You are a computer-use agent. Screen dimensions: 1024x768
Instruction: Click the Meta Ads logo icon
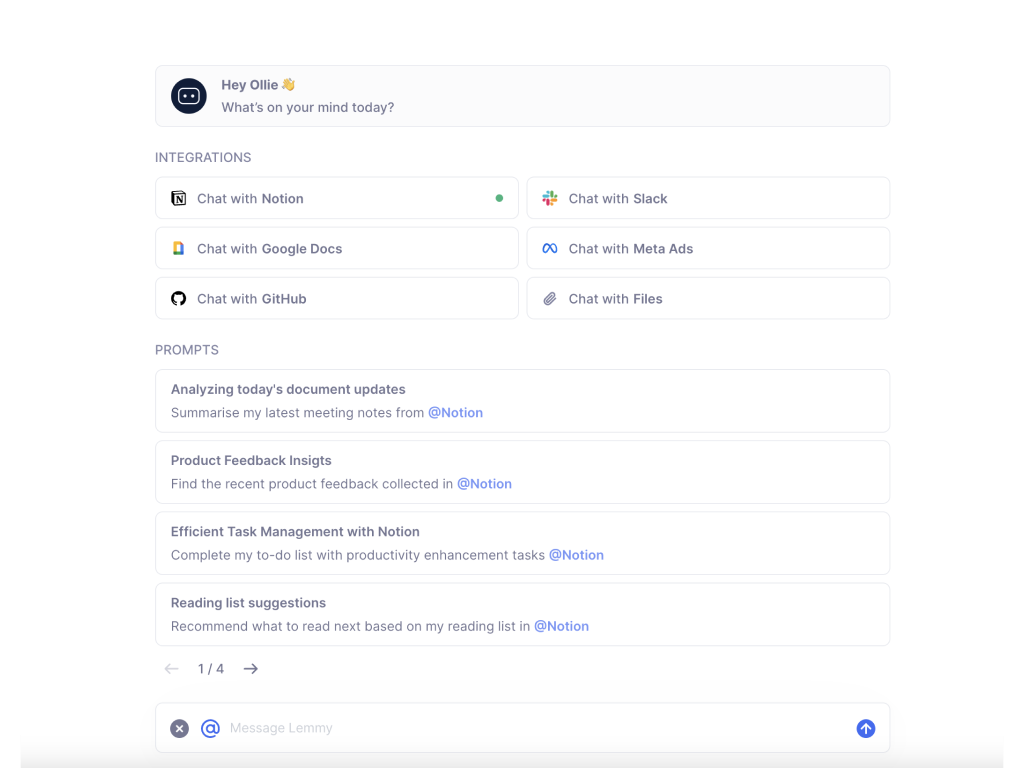coord(550,248)
